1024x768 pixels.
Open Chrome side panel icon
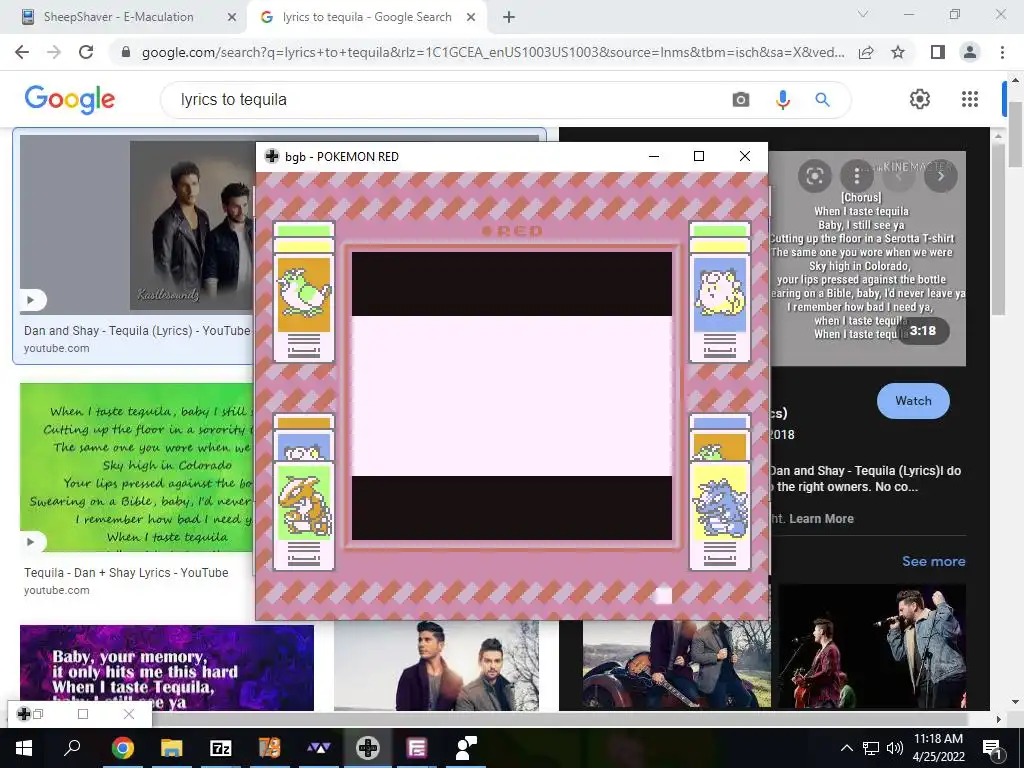(938, 52)
